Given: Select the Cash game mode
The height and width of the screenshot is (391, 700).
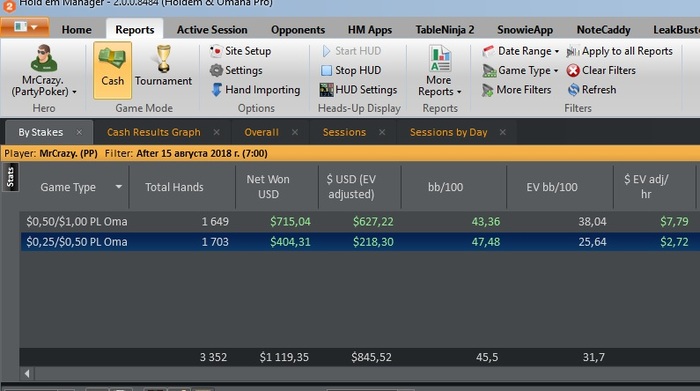Looking at the screenshot, I should (x=112, y=70).
